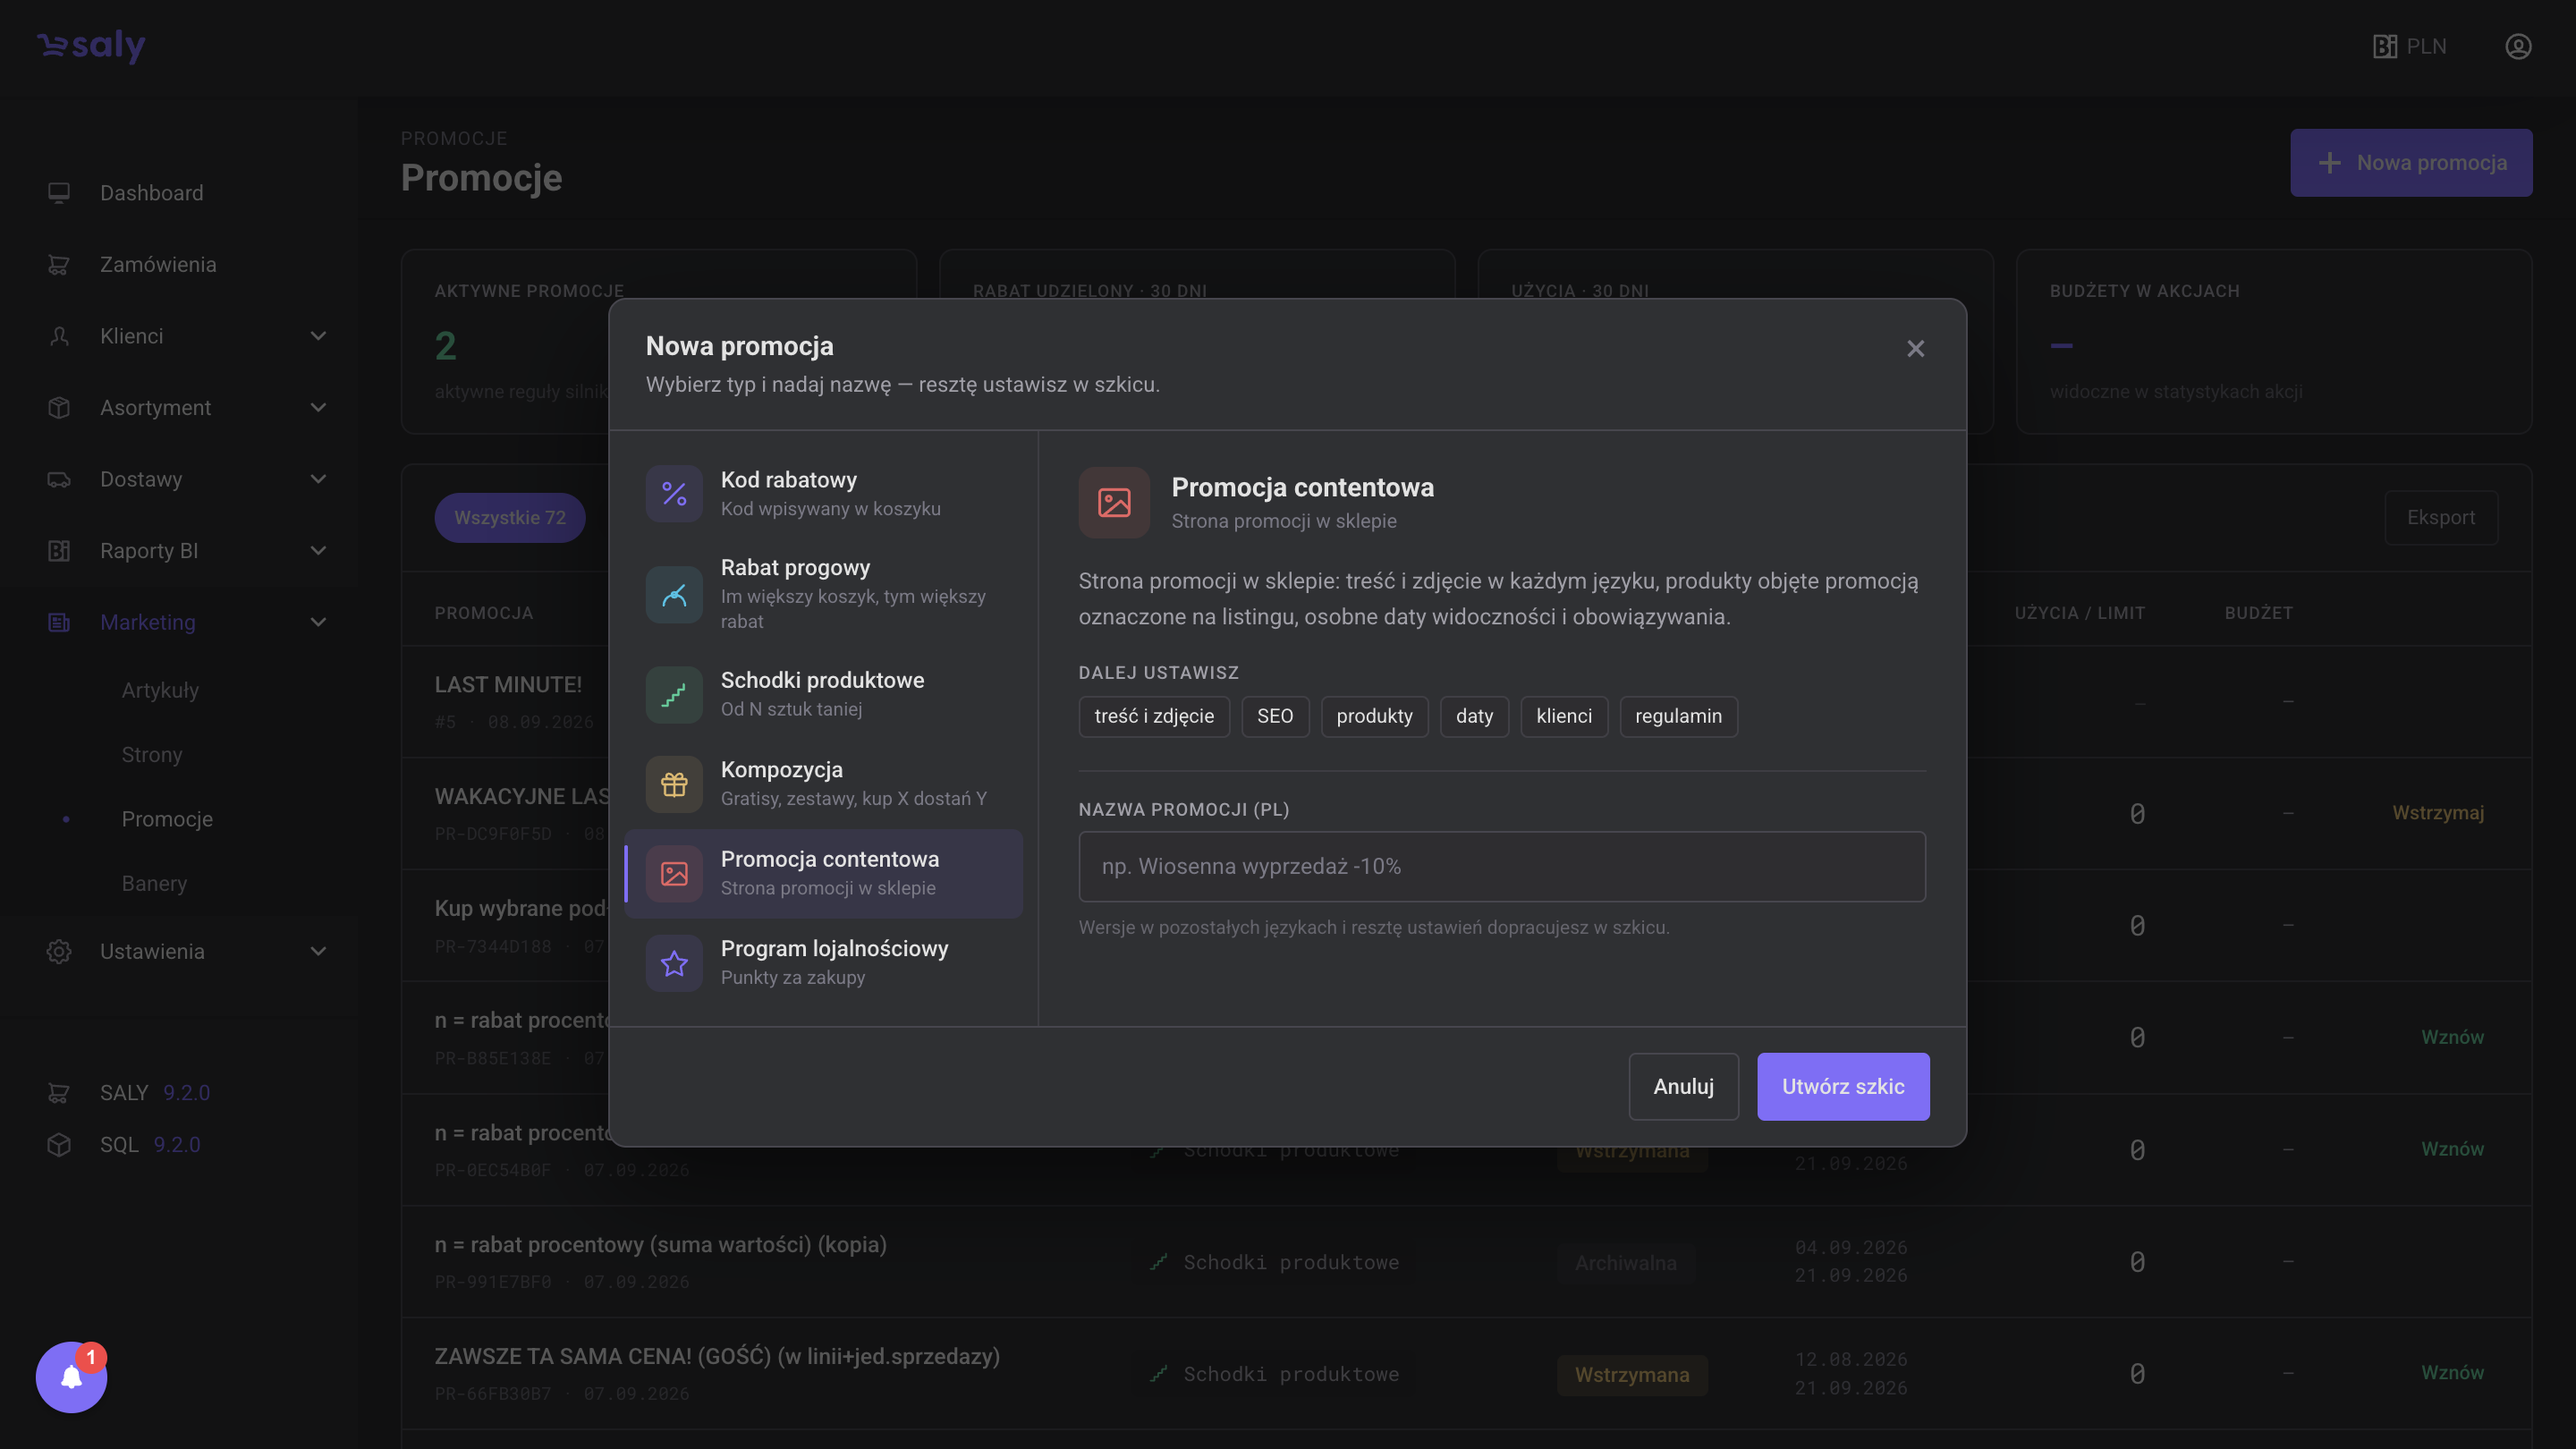Open Strony in the sidebar

152,755
